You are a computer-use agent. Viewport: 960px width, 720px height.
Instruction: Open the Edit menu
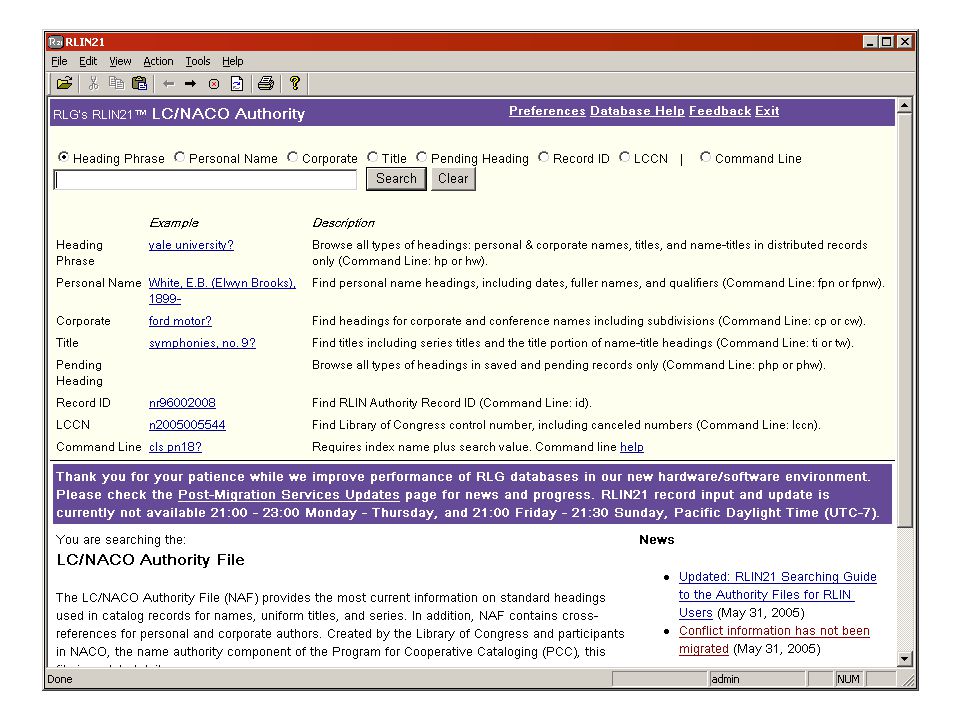tap(88, 61)
